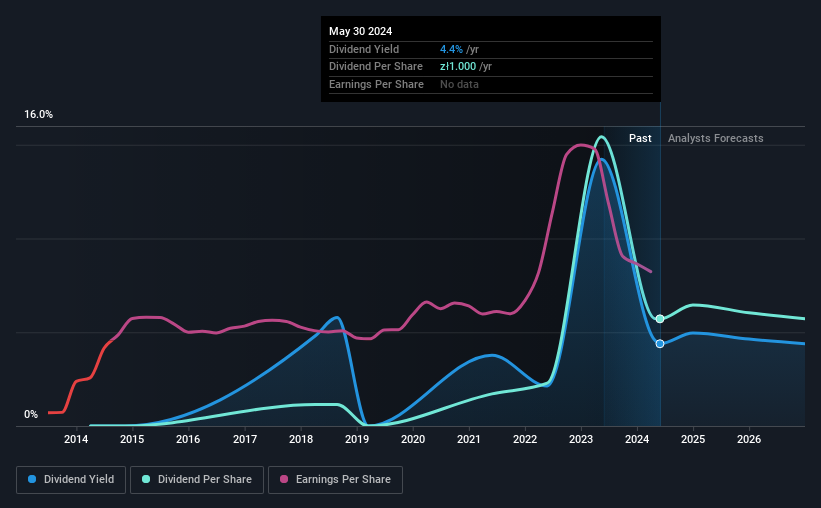Toggle the Earnings Per Share legend button
Viewport: 821px width, 508px height.
tap(335, 480)
